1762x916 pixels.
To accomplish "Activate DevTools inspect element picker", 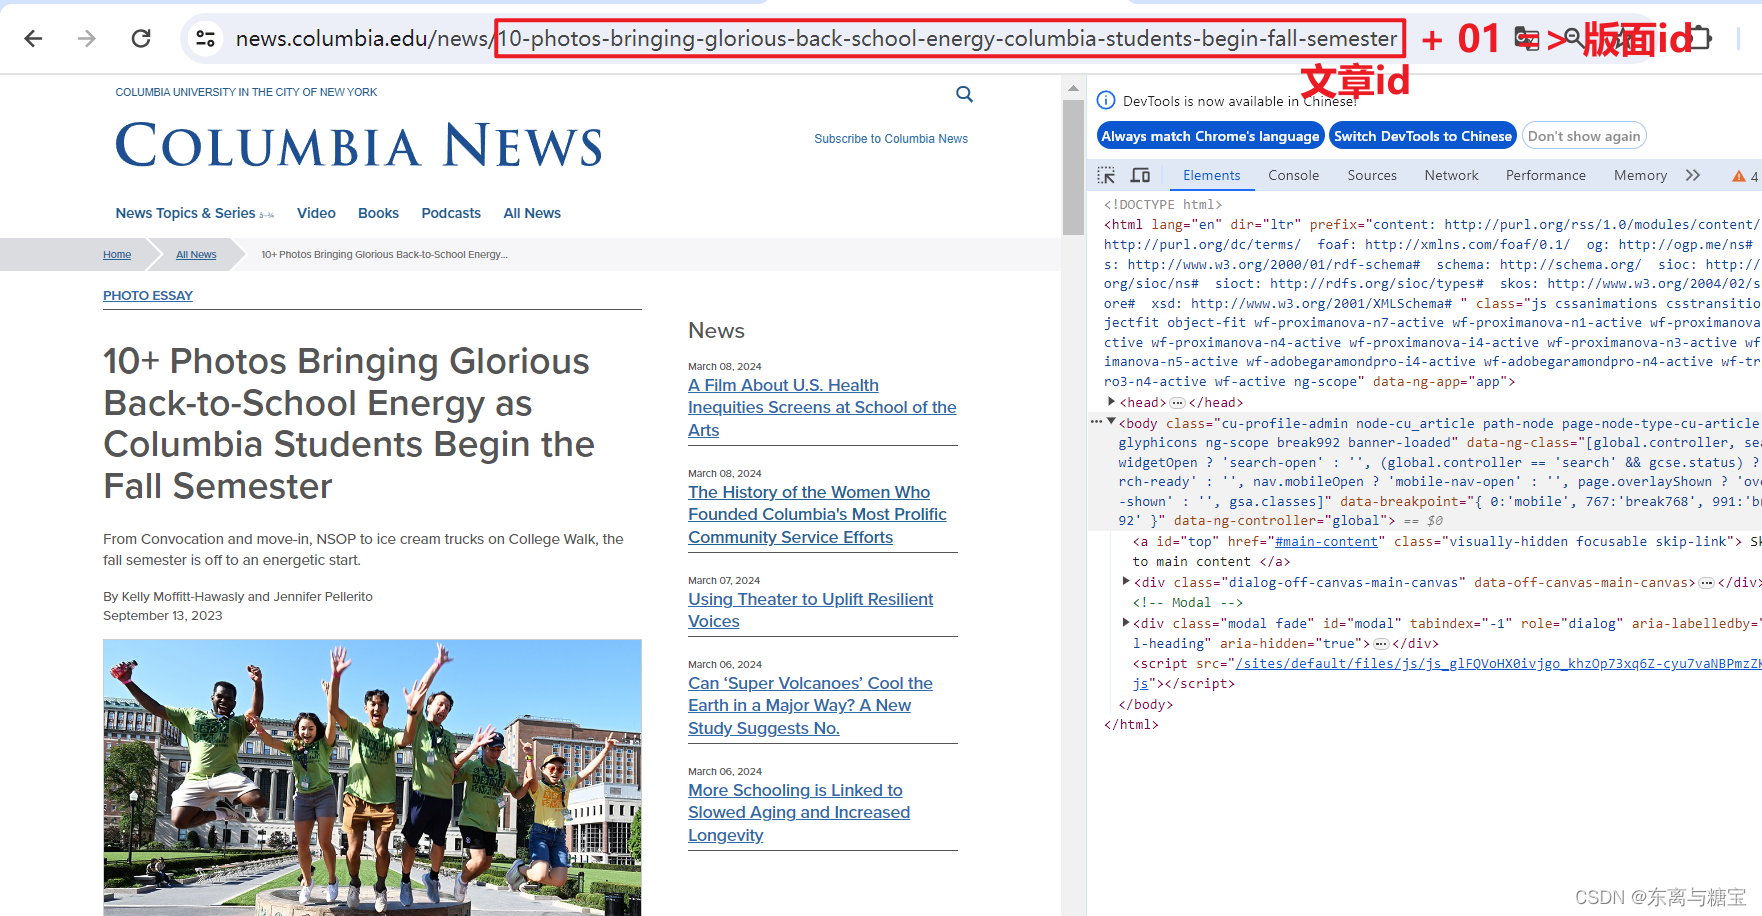I will (x=1106, y=175).
